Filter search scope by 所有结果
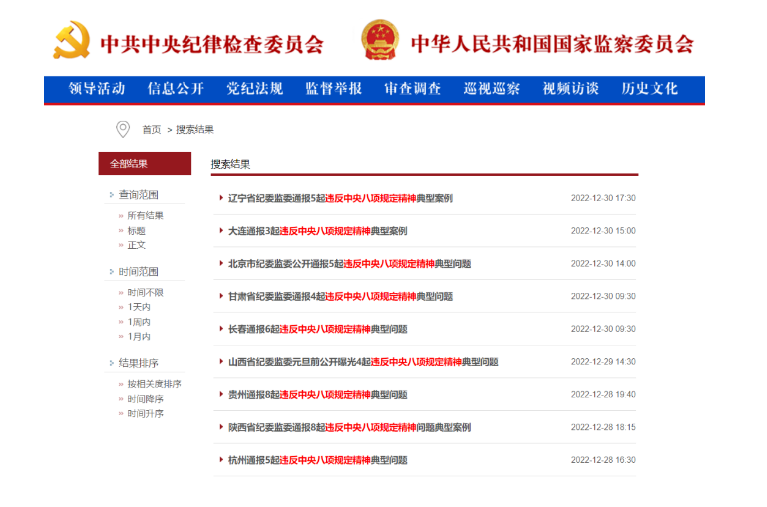This screenshot has height=507, width=767. click(145, 215)
